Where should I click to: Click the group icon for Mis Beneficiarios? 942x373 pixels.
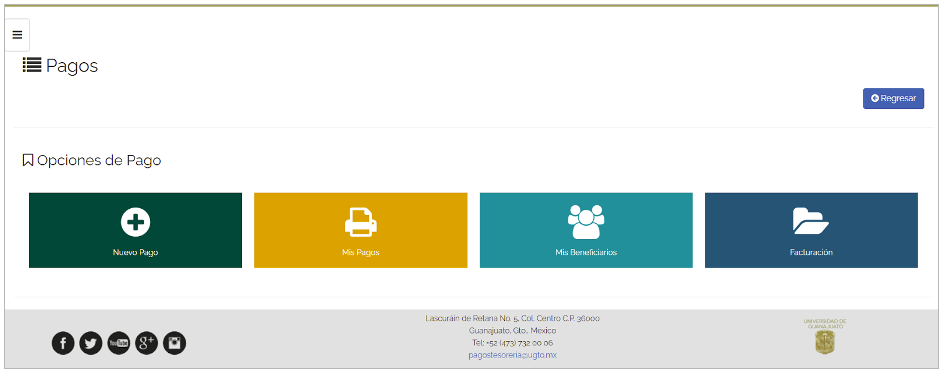586,222
